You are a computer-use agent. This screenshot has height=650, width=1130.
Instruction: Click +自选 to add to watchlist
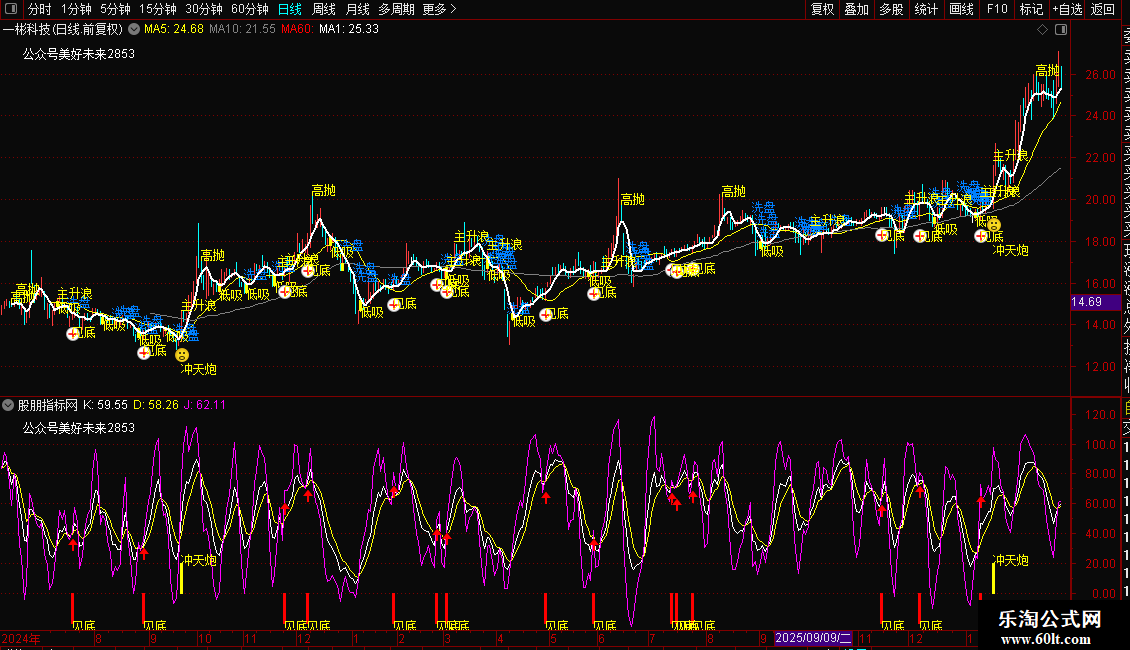(1066, 9)
